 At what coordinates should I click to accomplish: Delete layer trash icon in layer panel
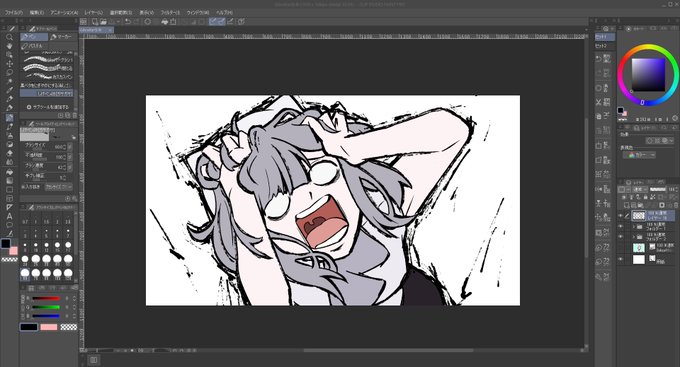coord(677,205)
